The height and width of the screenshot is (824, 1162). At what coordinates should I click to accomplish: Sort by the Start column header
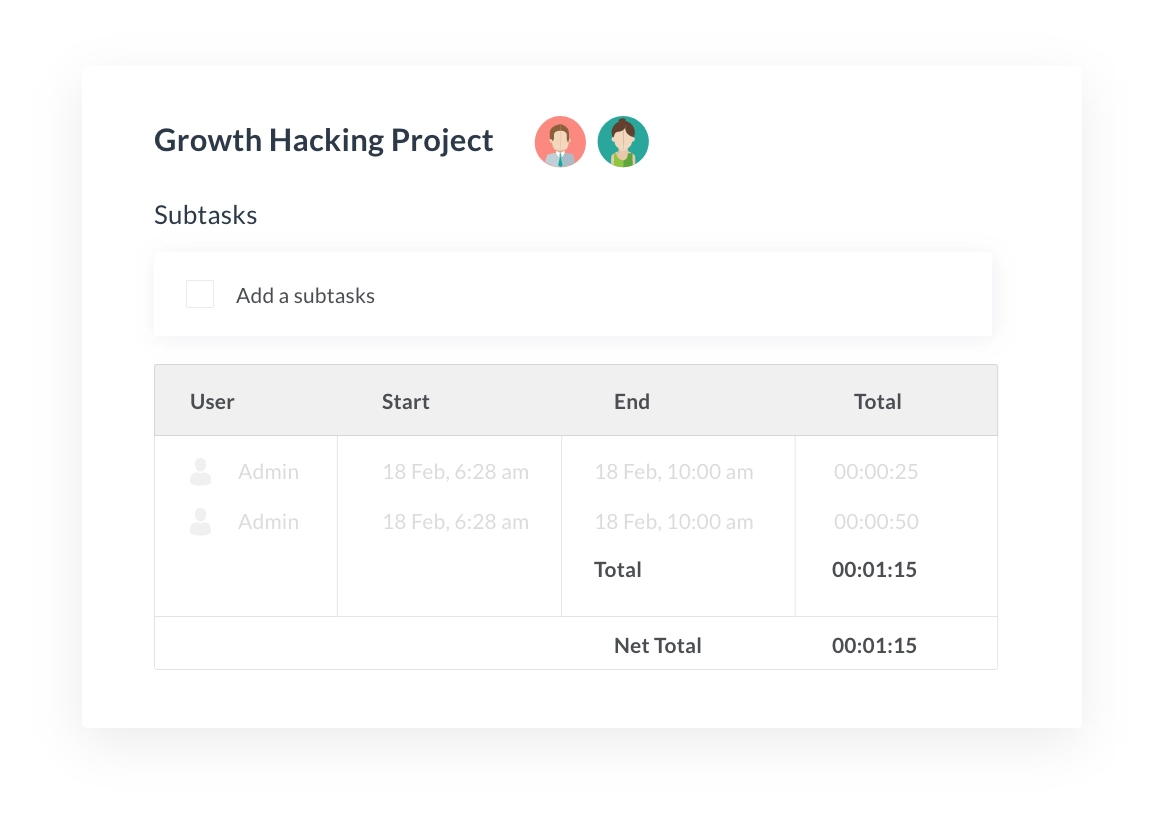405,402
